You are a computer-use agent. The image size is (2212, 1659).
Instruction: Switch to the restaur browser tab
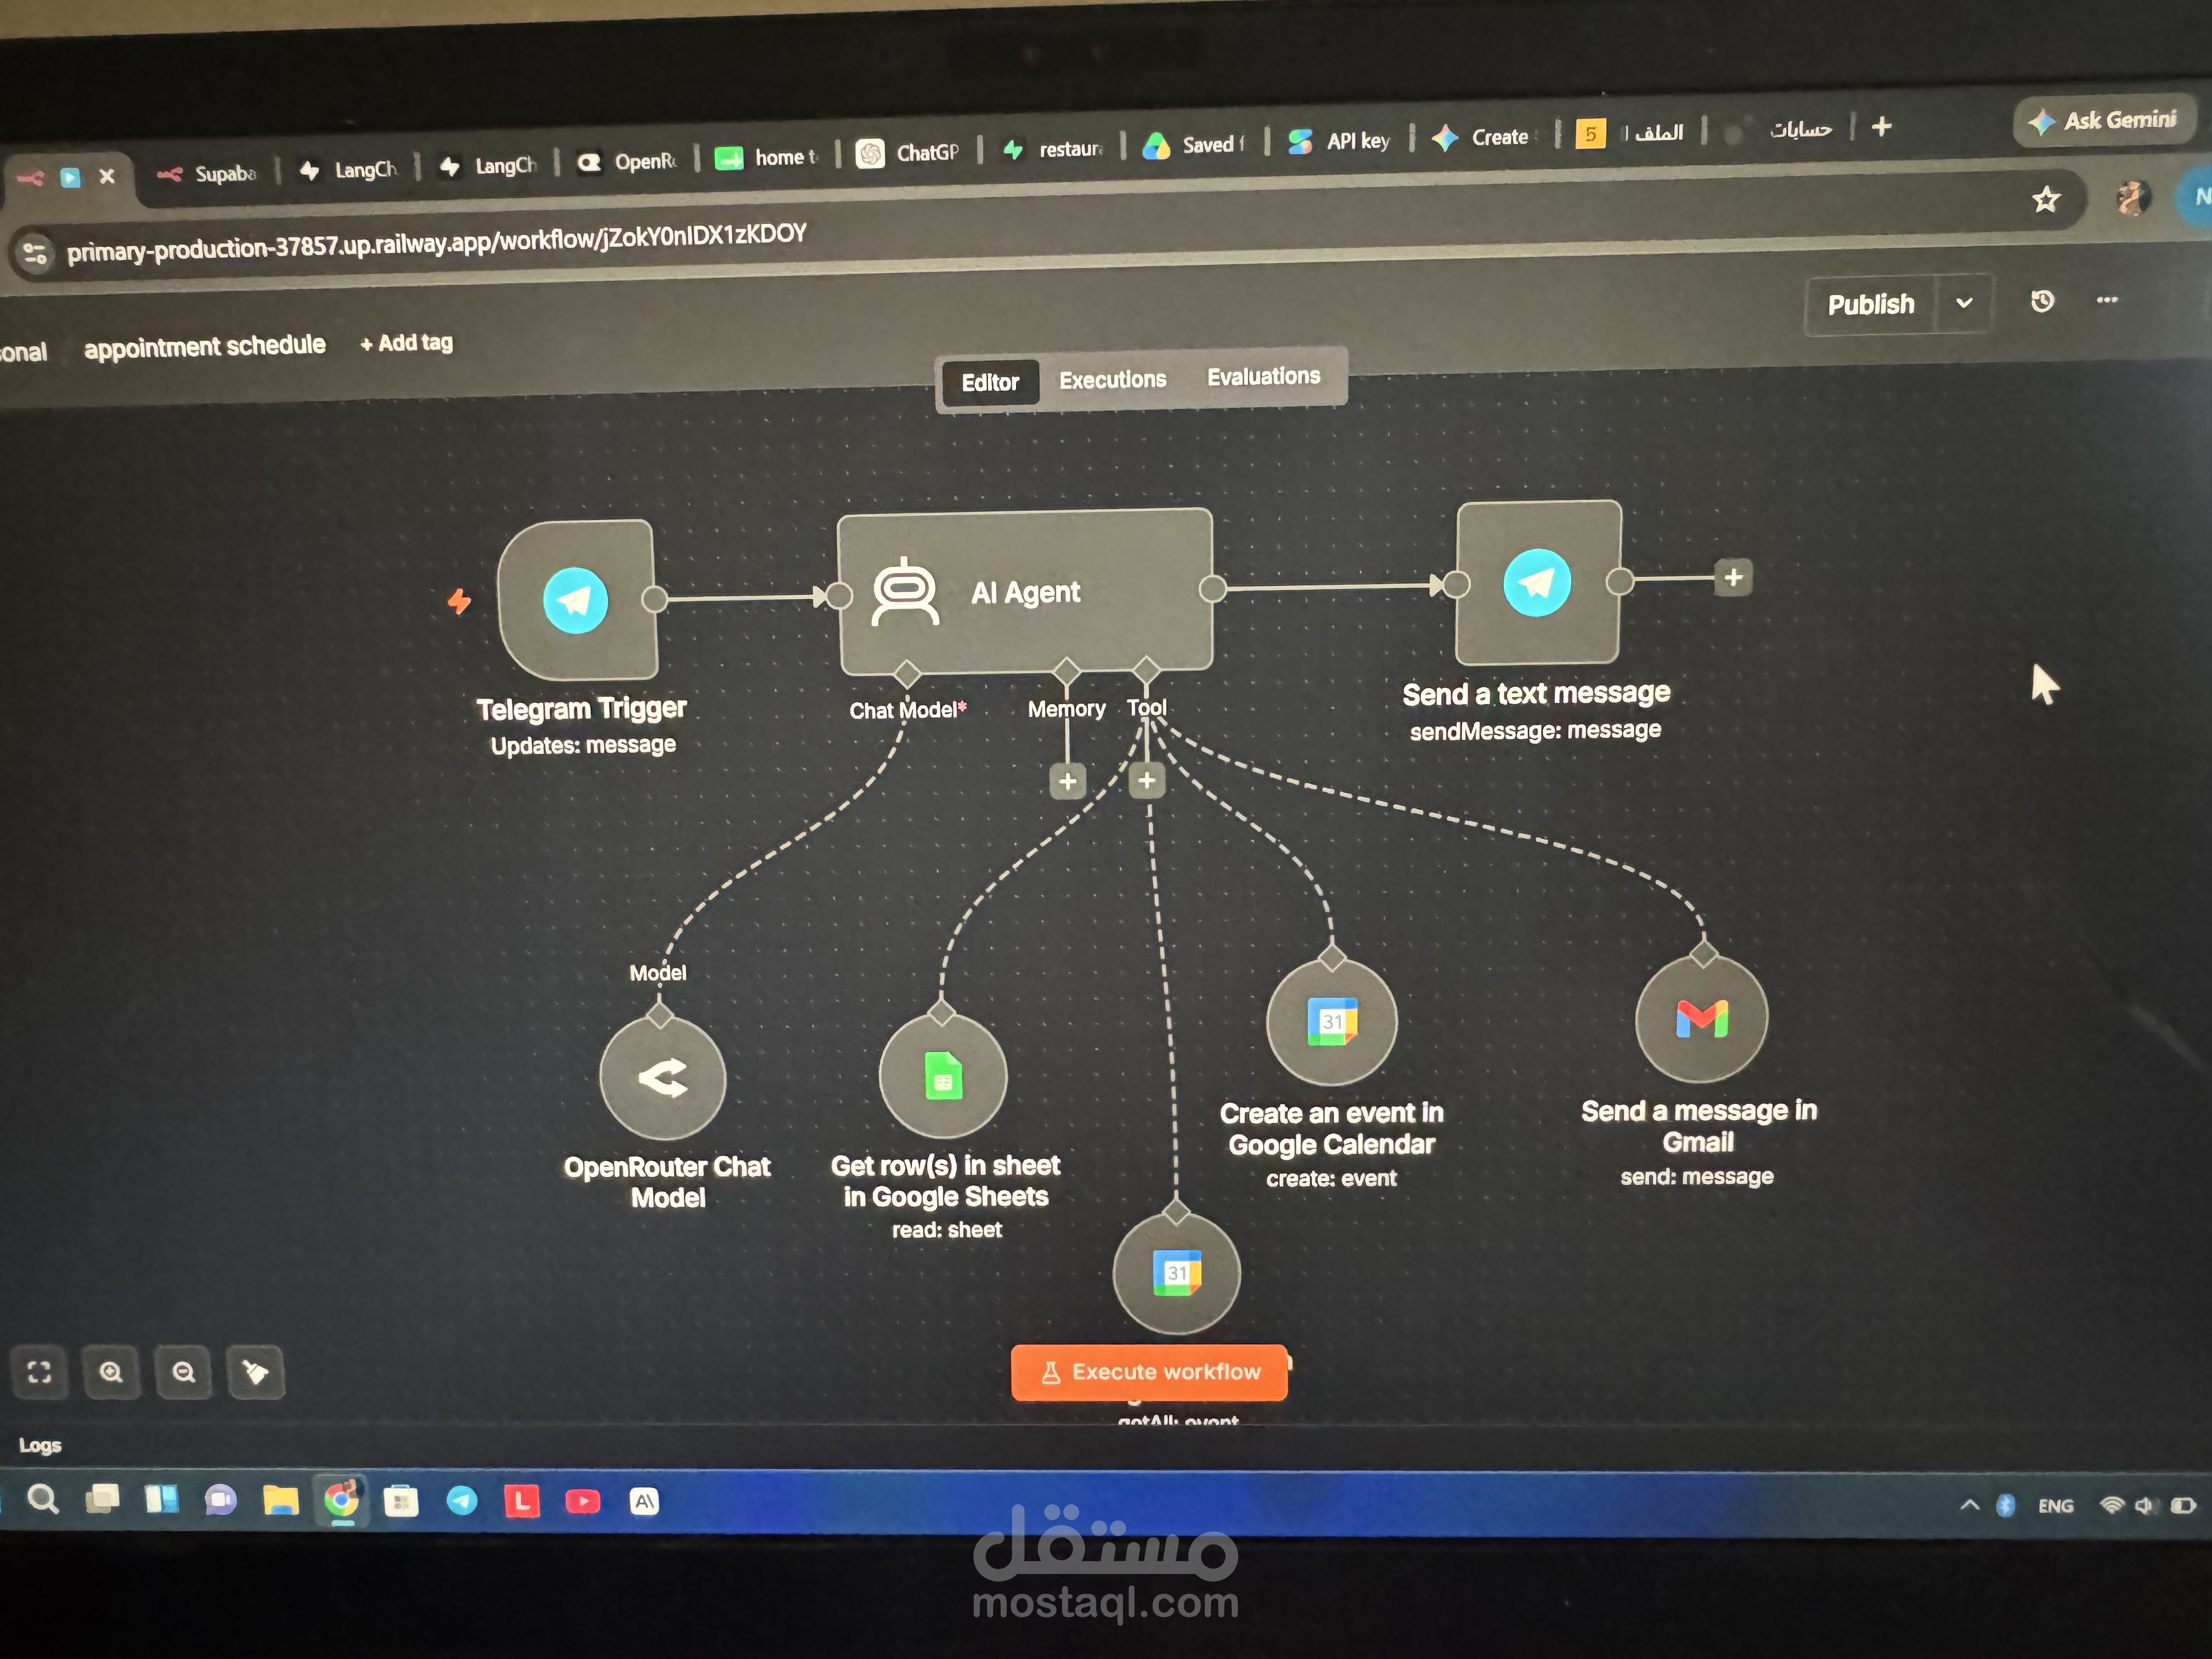(1053, 150)
